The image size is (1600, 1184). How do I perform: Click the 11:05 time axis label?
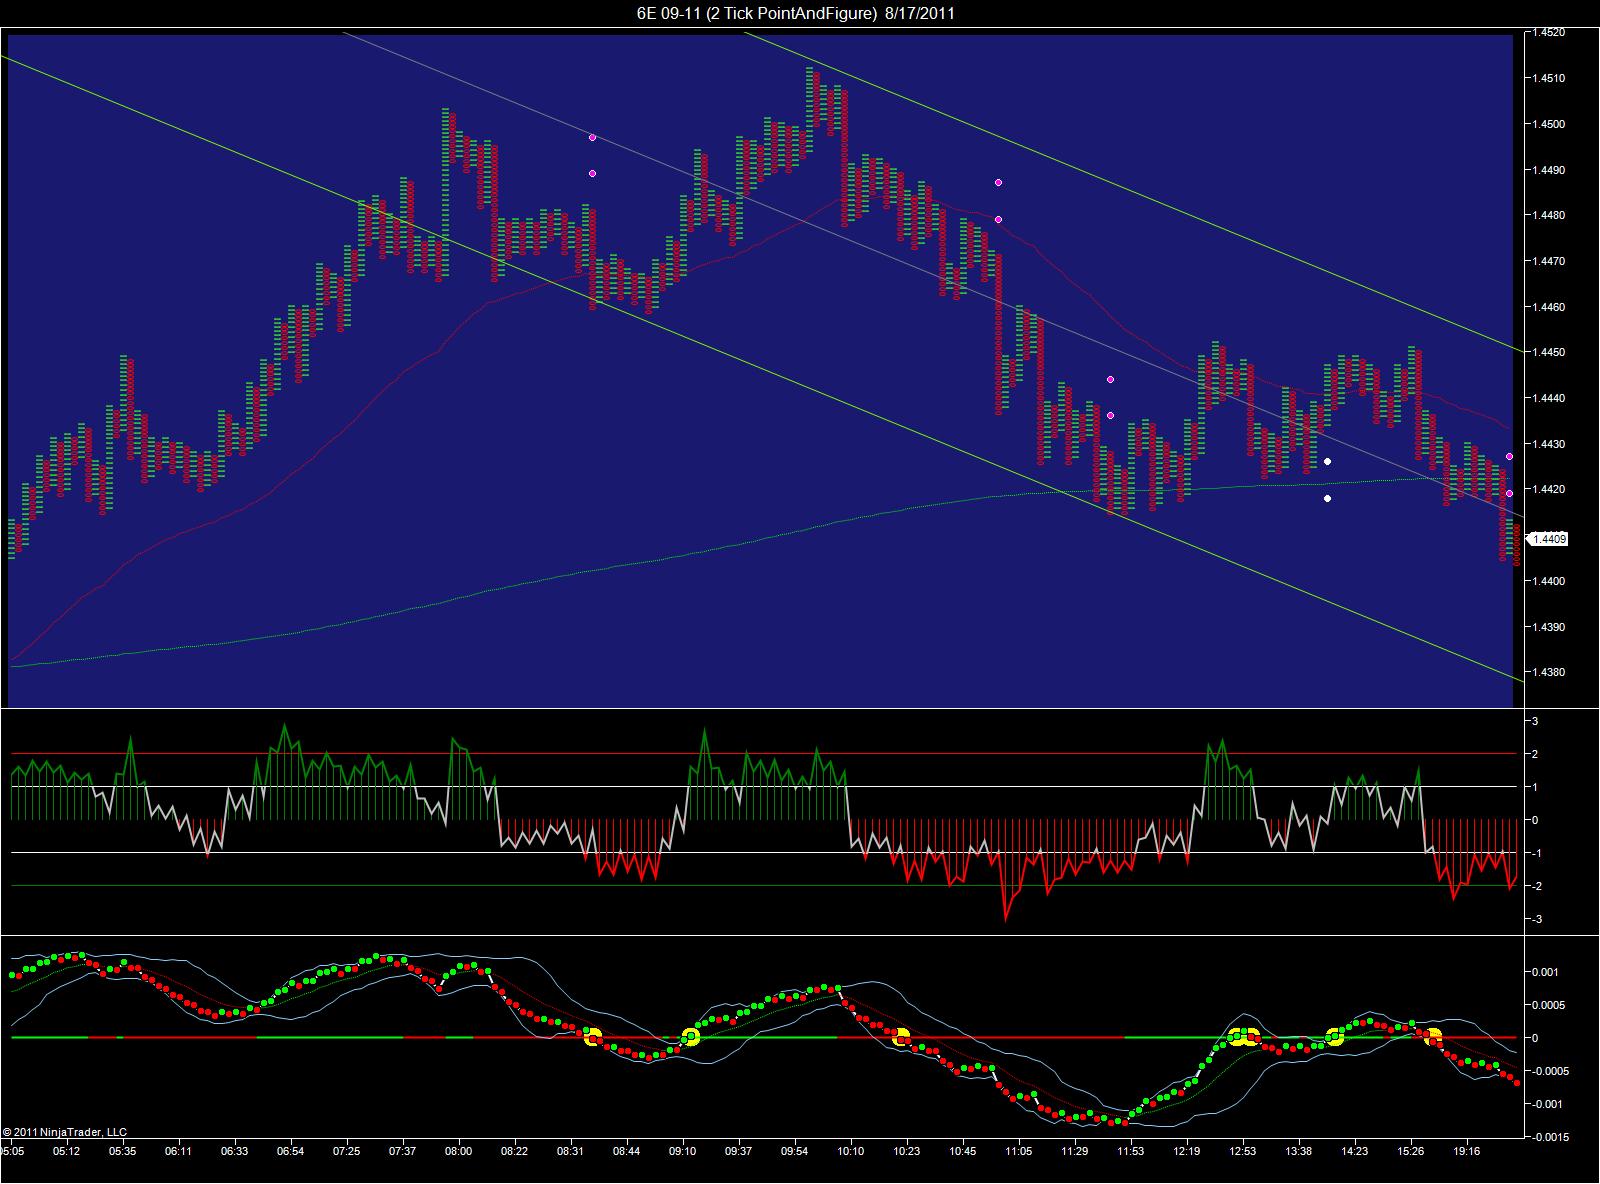[1018, 1151]
